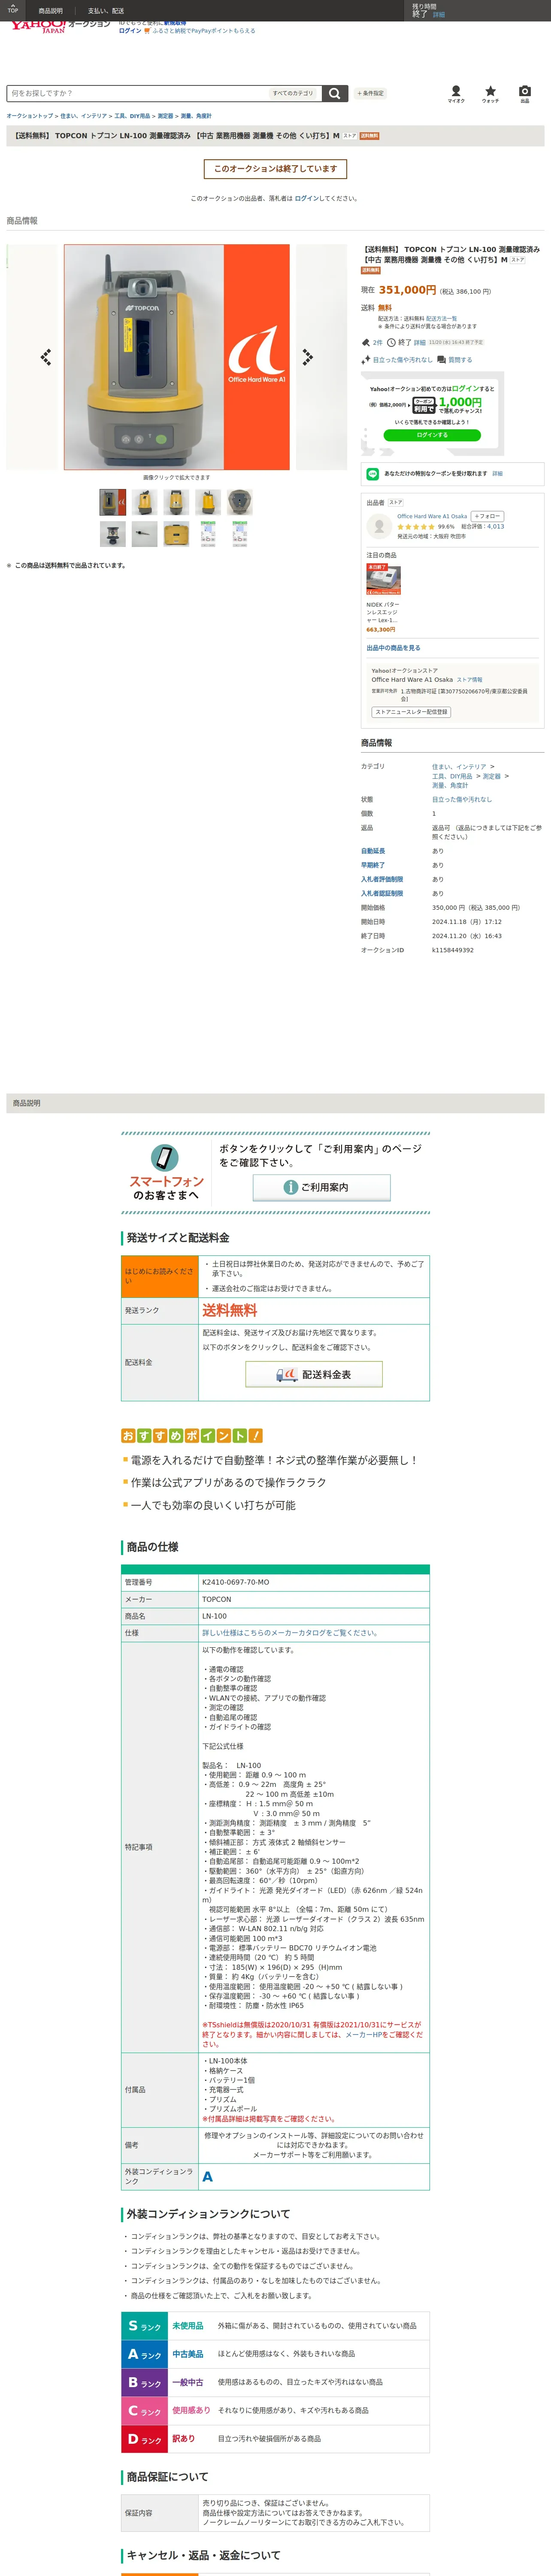551x2576 pixels.
Task: Click auction ID k1158449392 text
Action: tap(453, 950)
